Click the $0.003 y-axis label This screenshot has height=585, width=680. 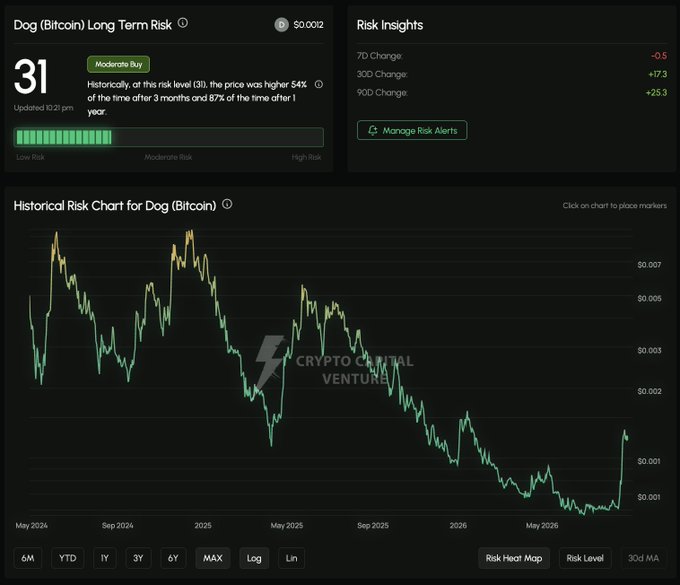tap(649, 350)
